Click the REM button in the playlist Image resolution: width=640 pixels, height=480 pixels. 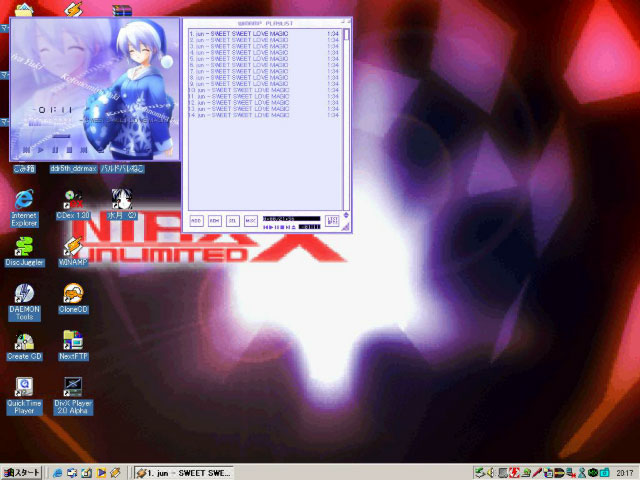click(214, 220)
